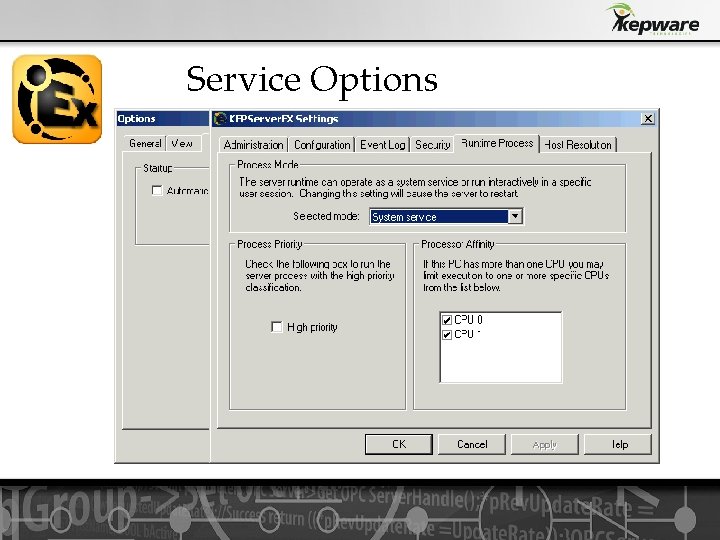Open the Administration tab
This screenshot has height=540, width=720.
[253, 145]
